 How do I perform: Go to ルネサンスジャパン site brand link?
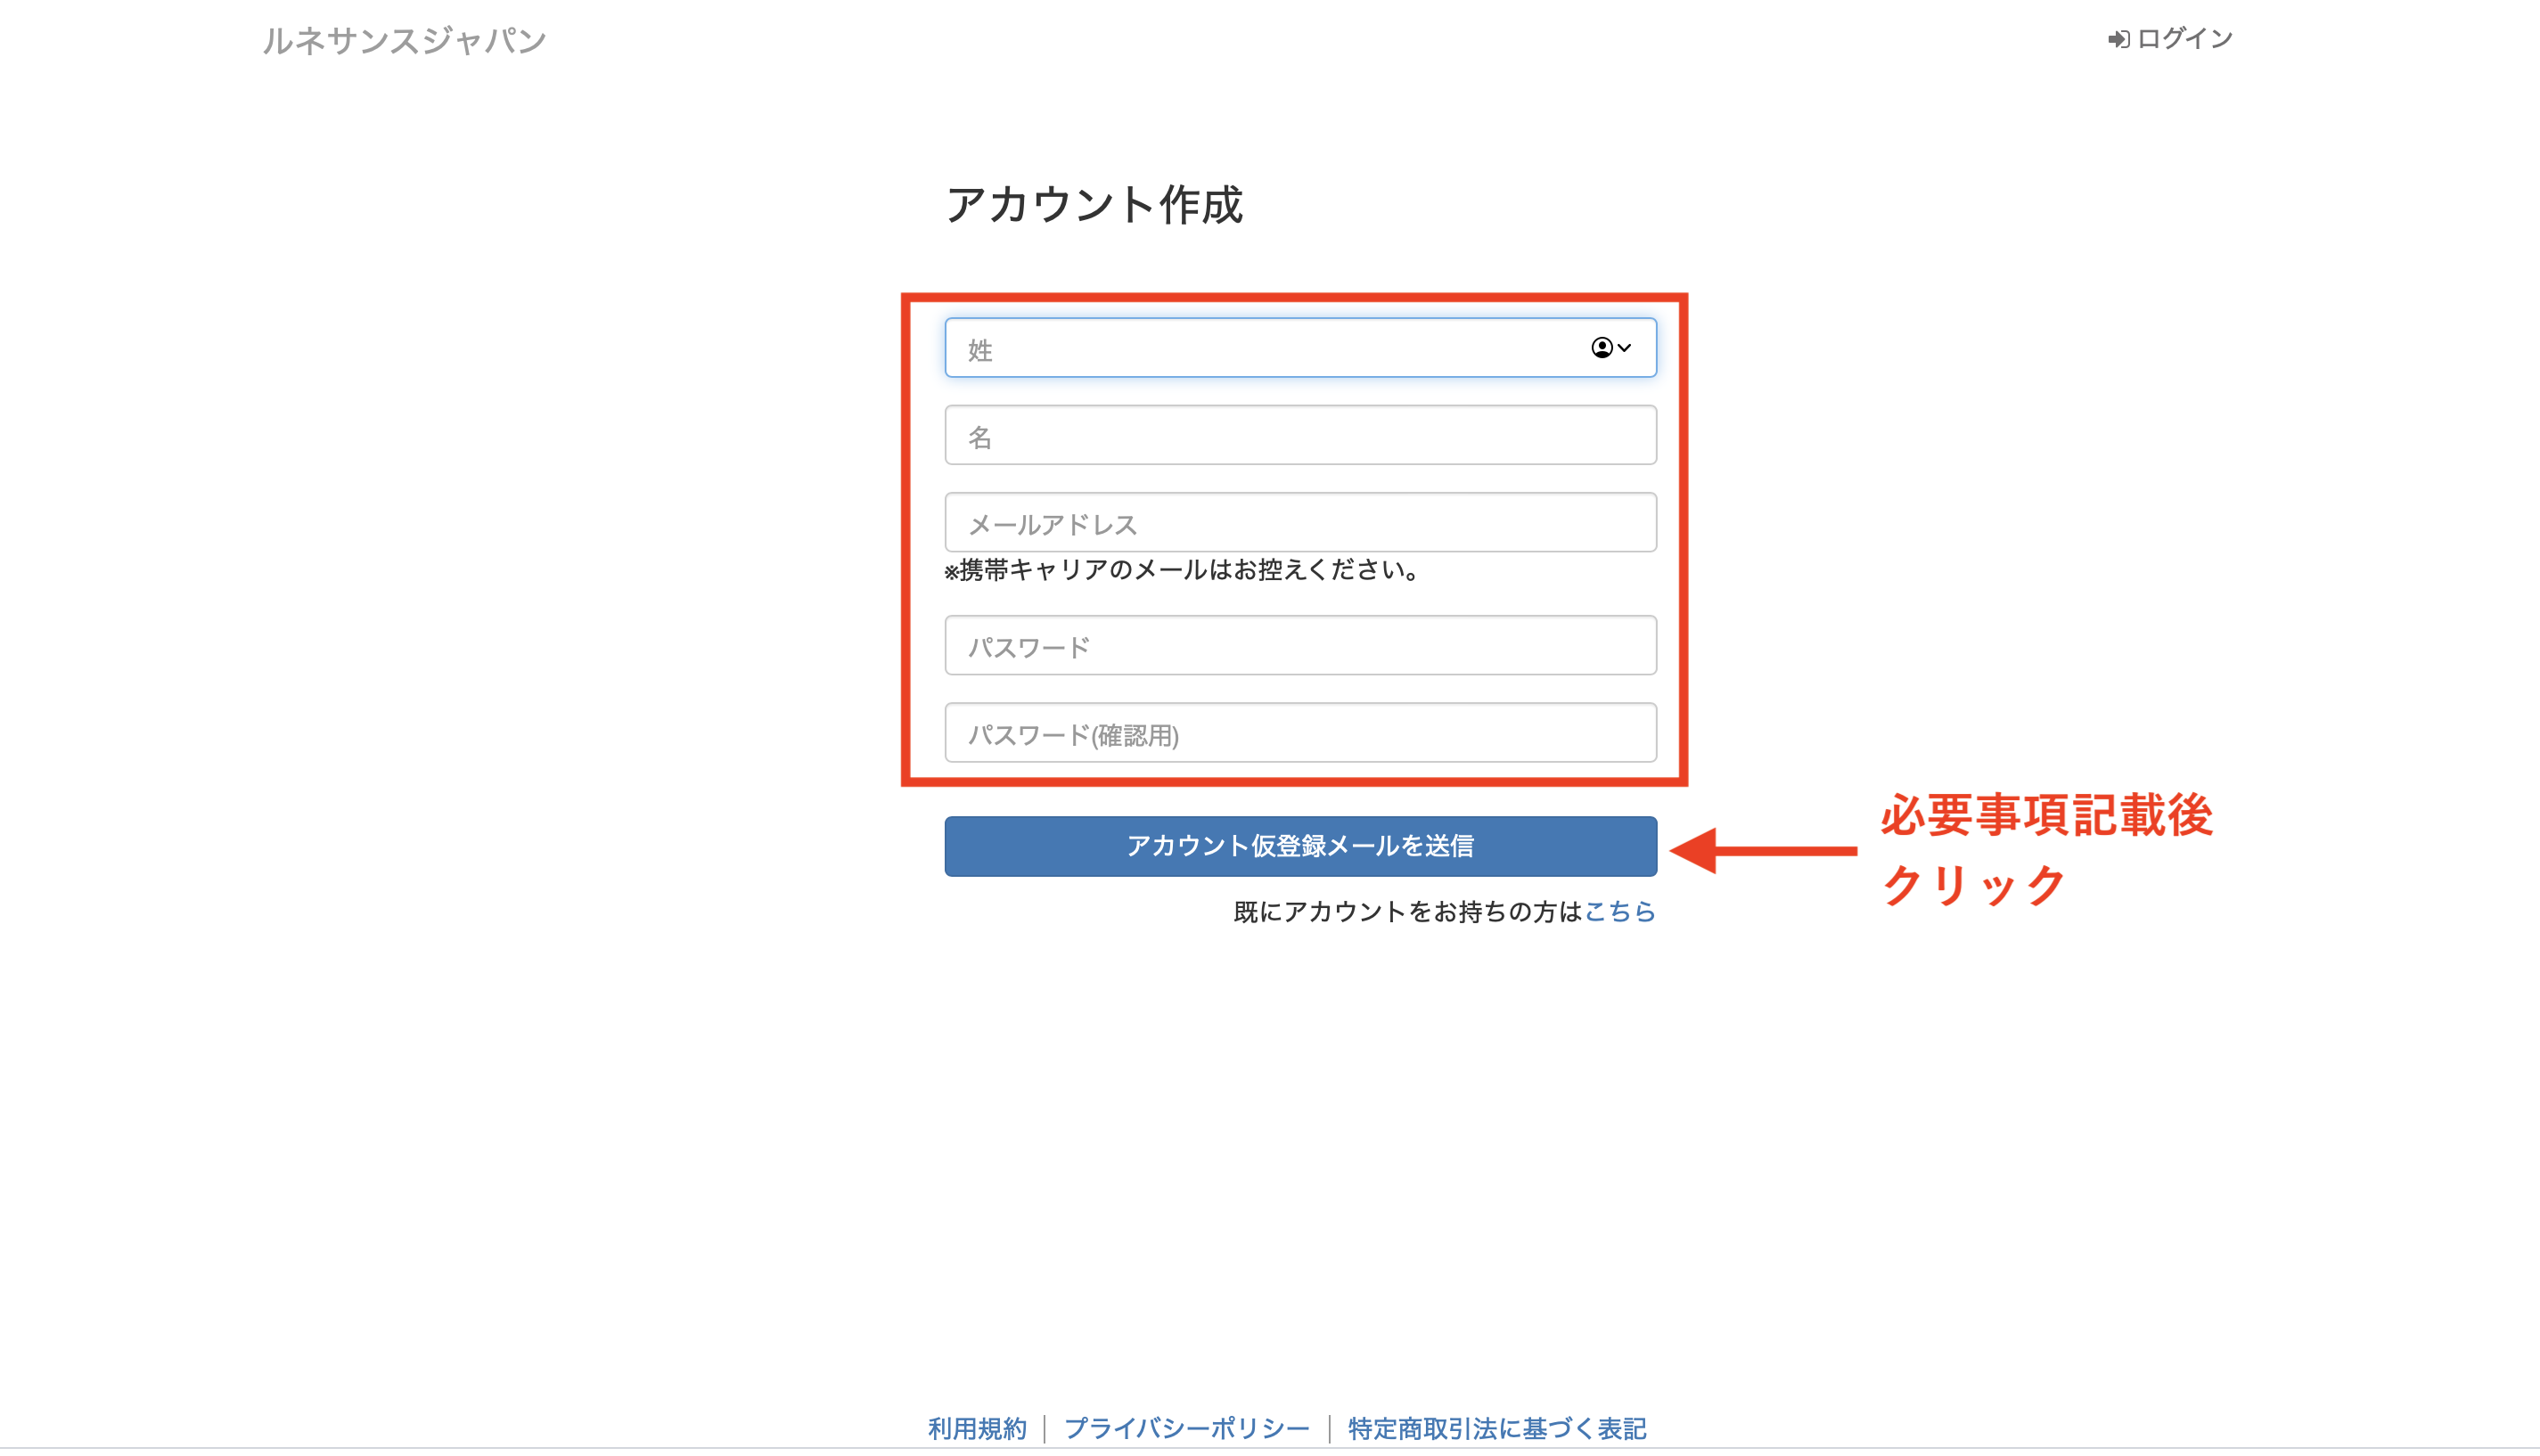404,41
